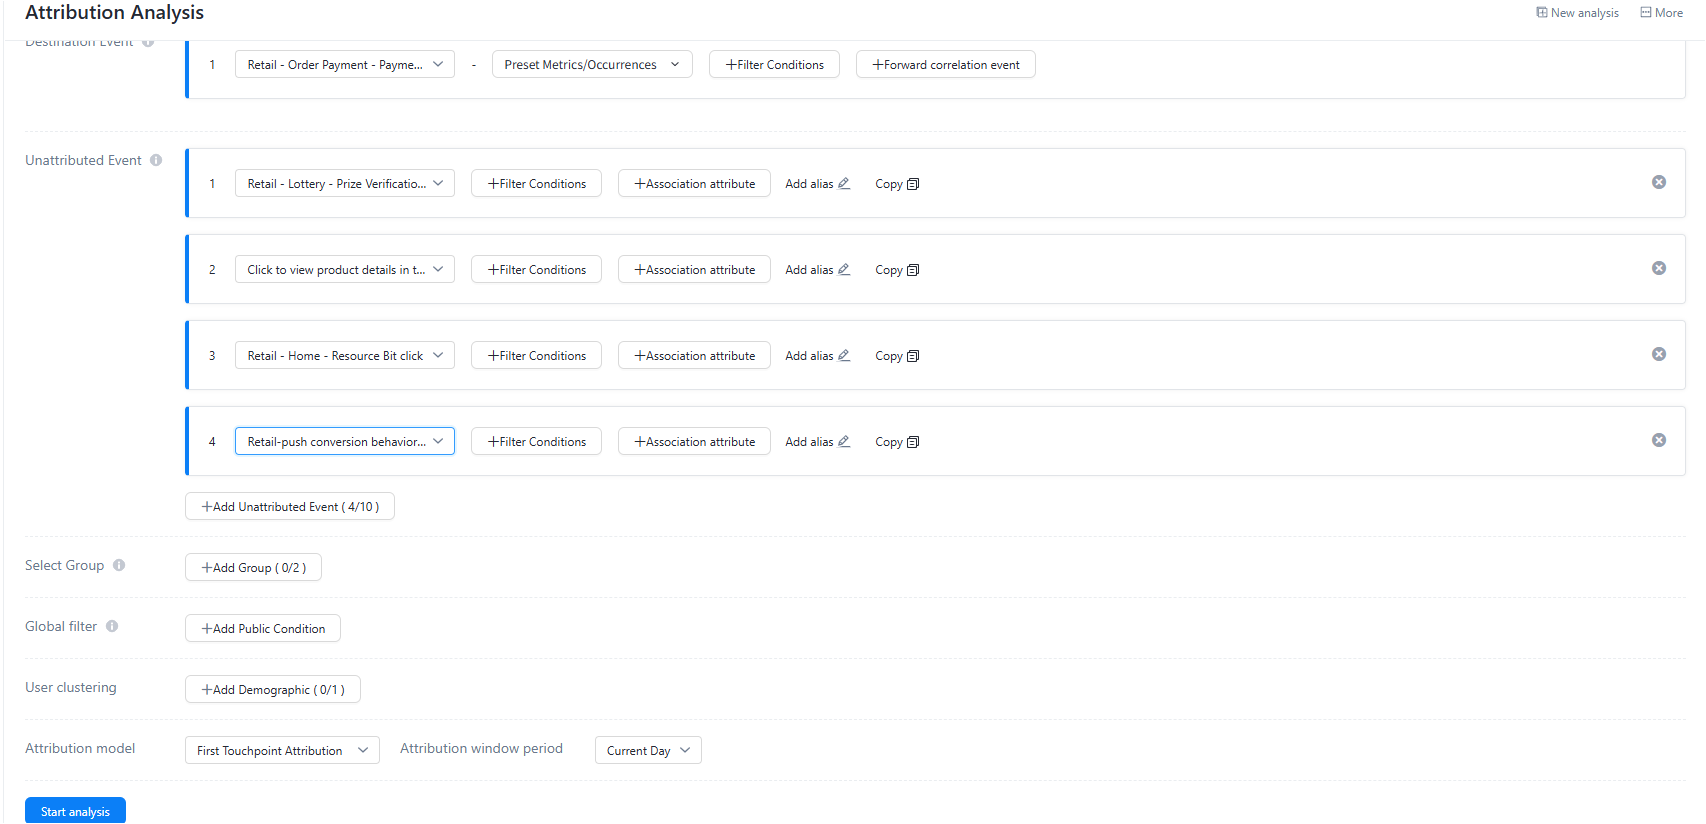This screenshot has height=824, width=1706.
Task: Remove the product details unattributed event
Action: point(1659,268)
